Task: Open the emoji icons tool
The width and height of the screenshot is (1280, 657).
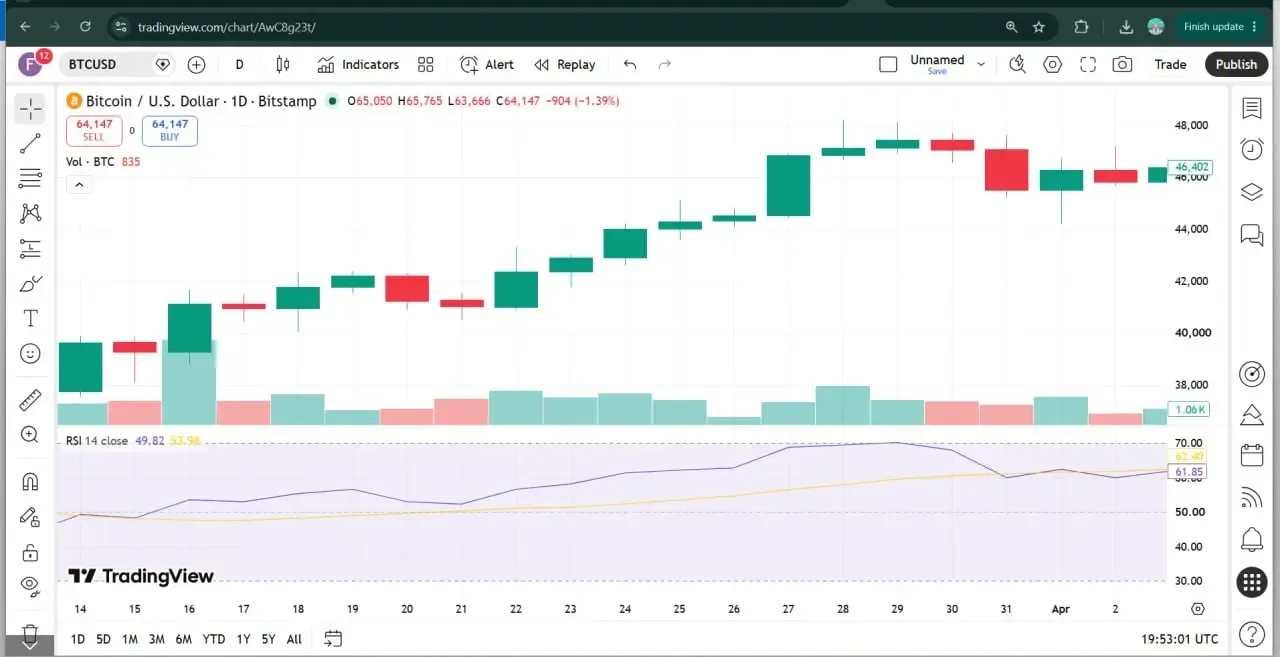Action: pos(30,353)
